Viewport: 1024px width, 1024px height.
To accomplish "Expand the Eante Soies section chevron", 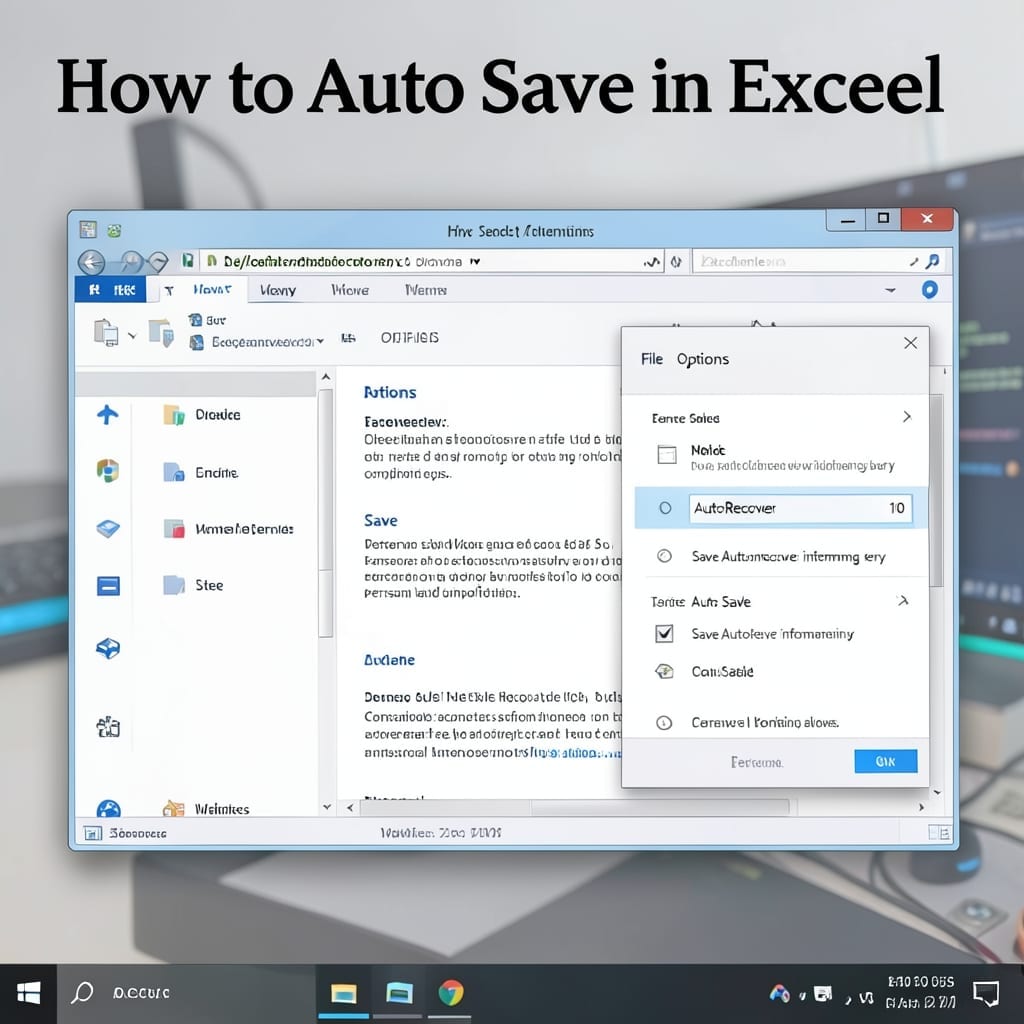I will coord(906,417).
